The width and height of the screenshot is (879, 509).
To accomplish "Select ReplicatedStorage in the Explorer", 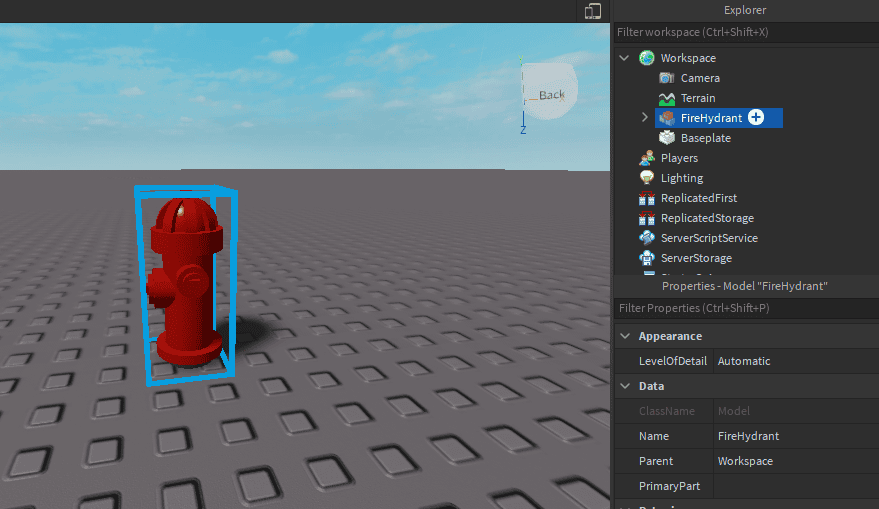I will tap(707, 218).
